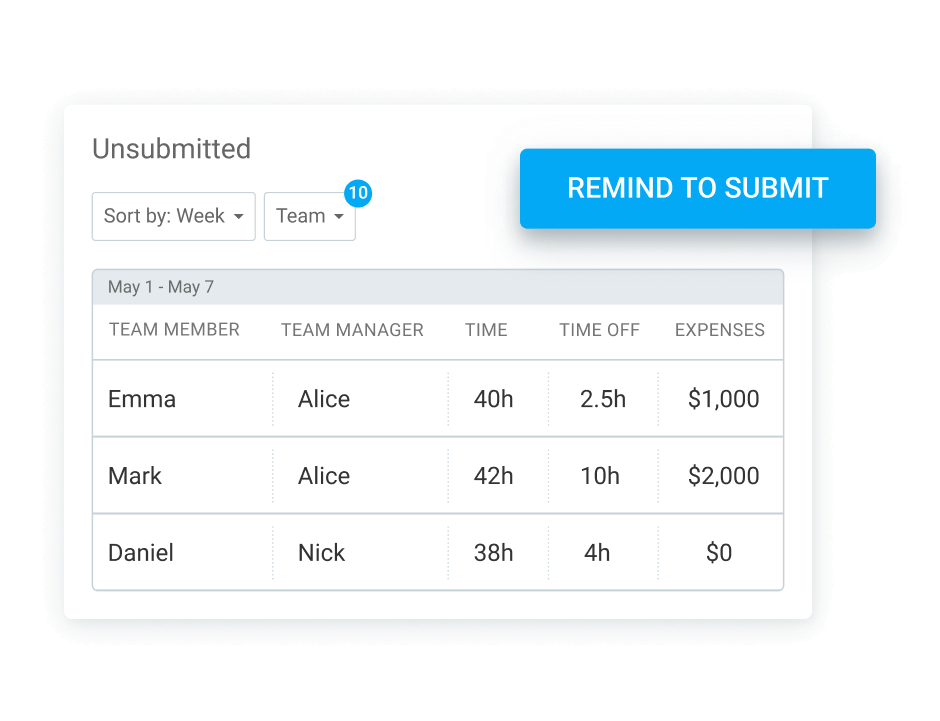Open Emma's timesheet row

pyautogui.click(x=142, y=399)
